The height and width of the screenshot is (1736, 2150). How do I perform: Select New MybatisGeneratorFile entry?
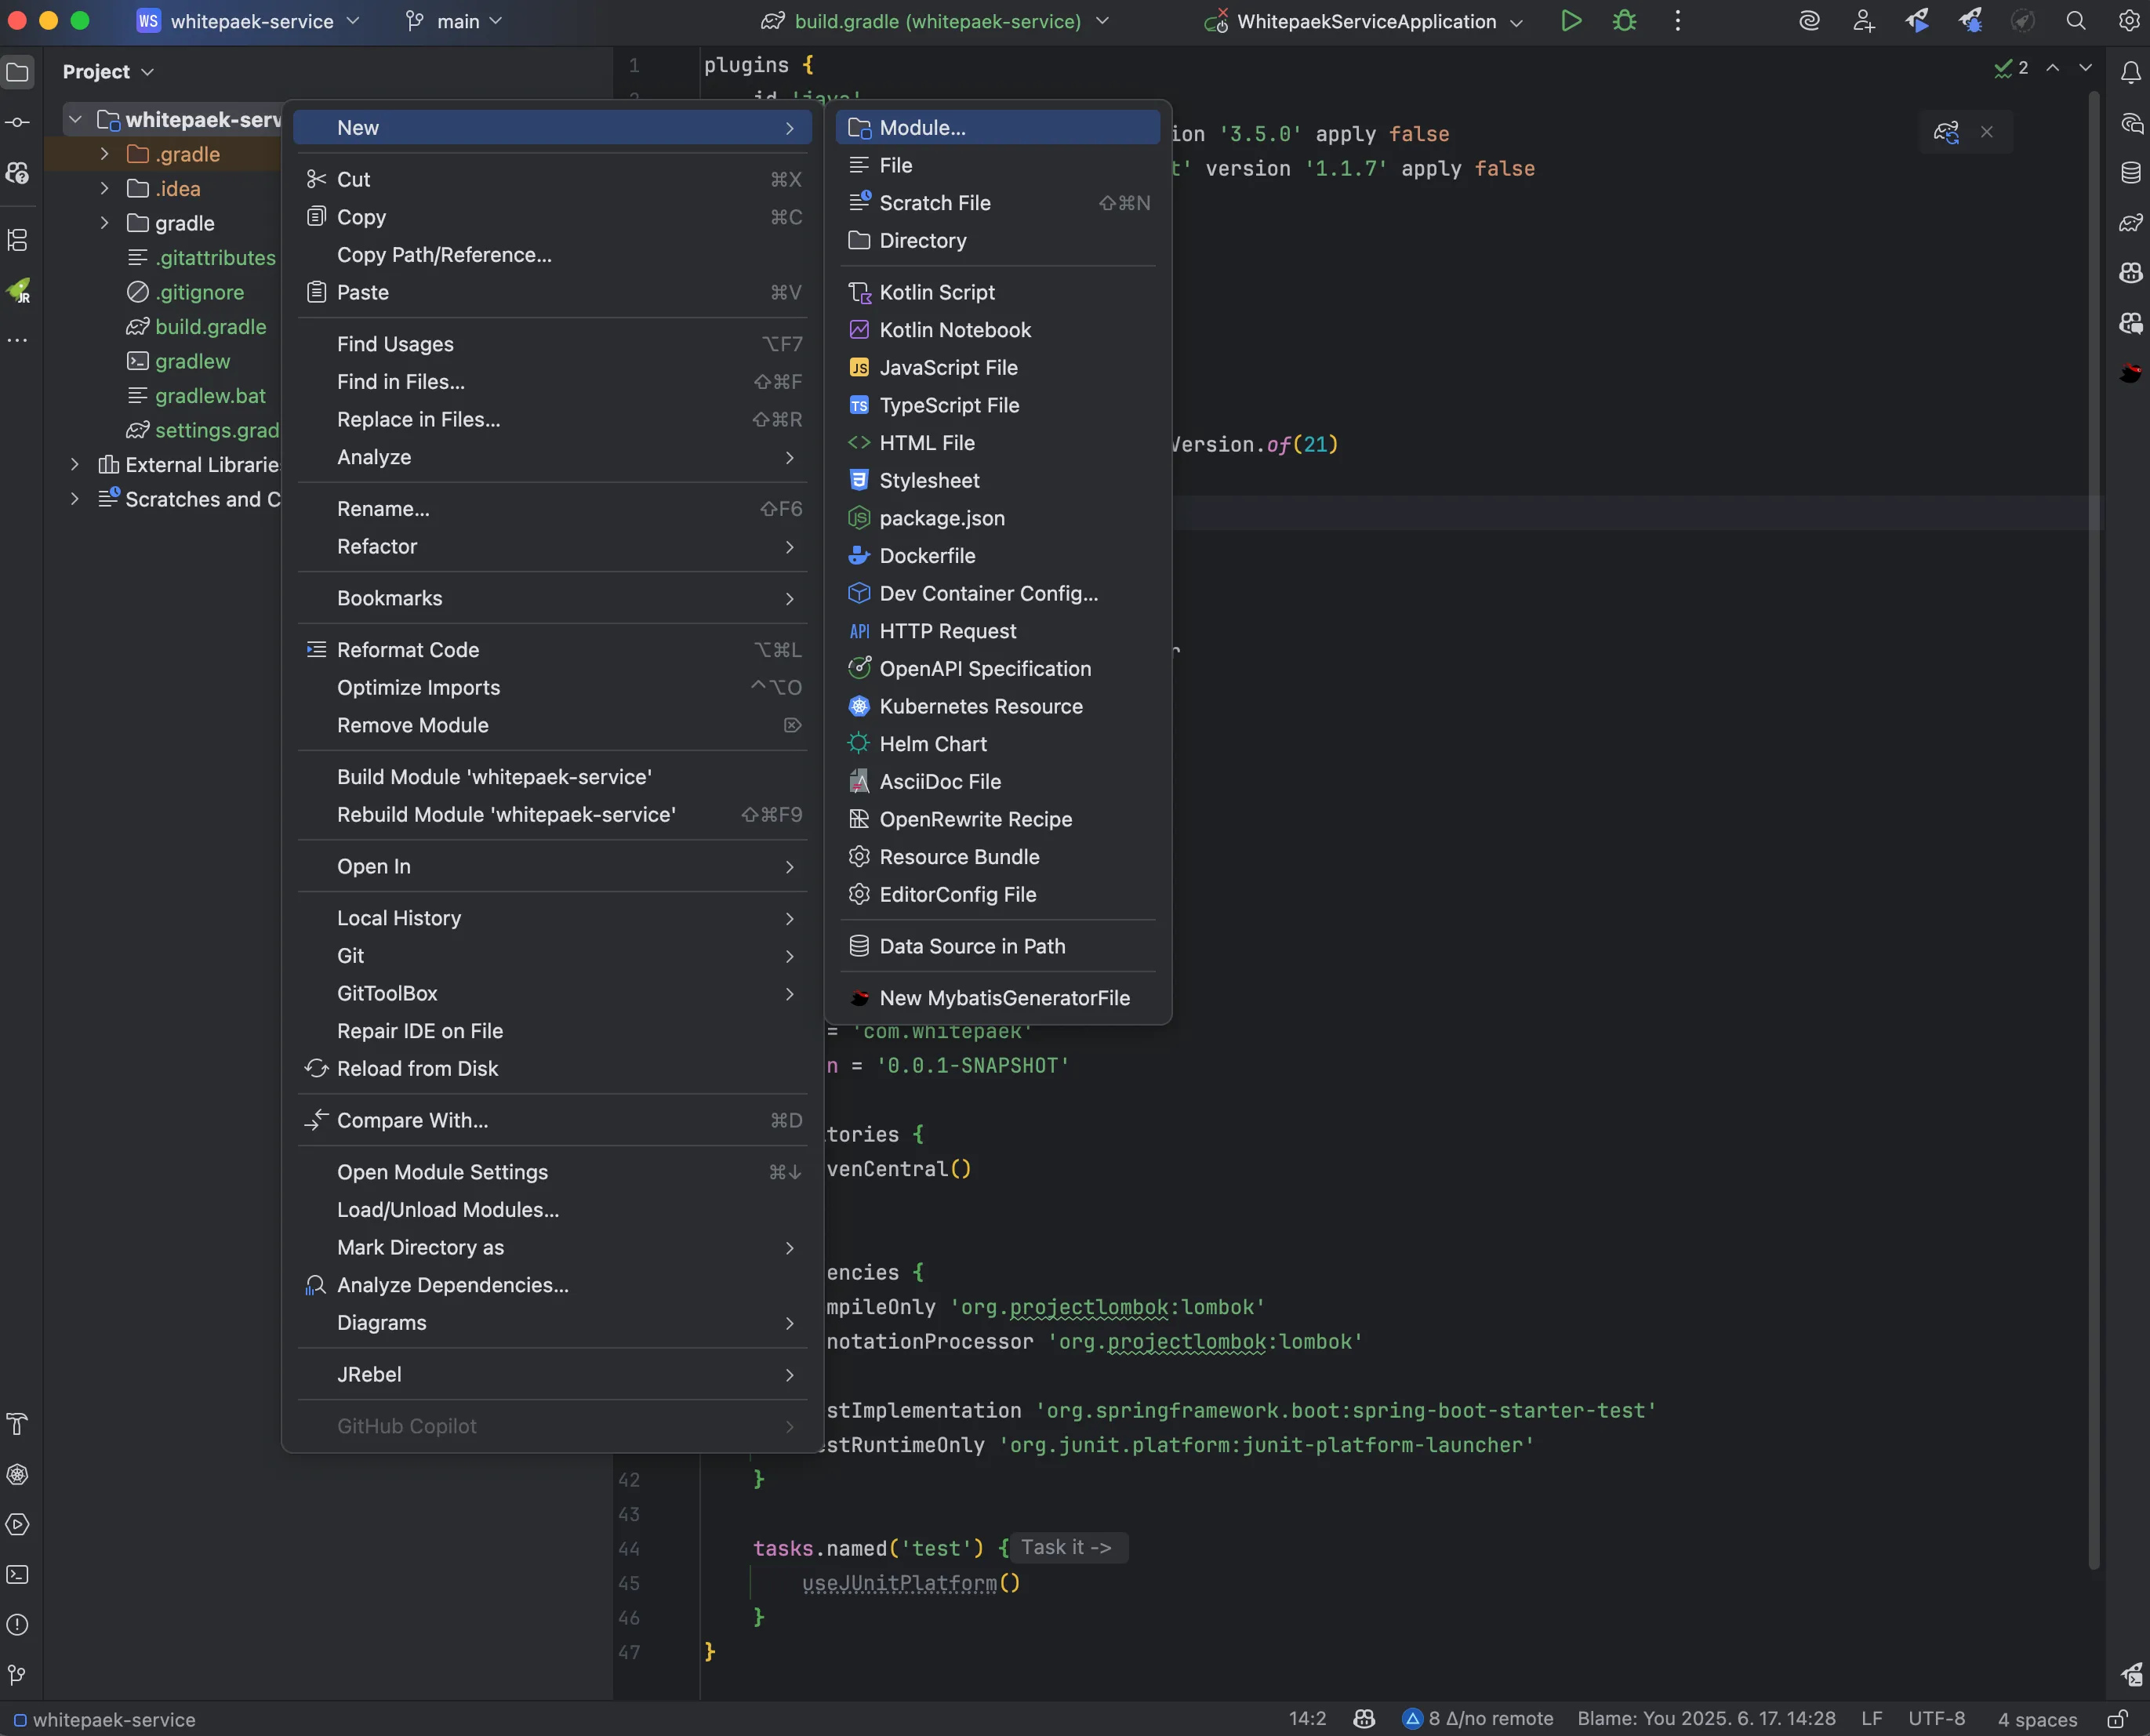click(x=997, y=998)
